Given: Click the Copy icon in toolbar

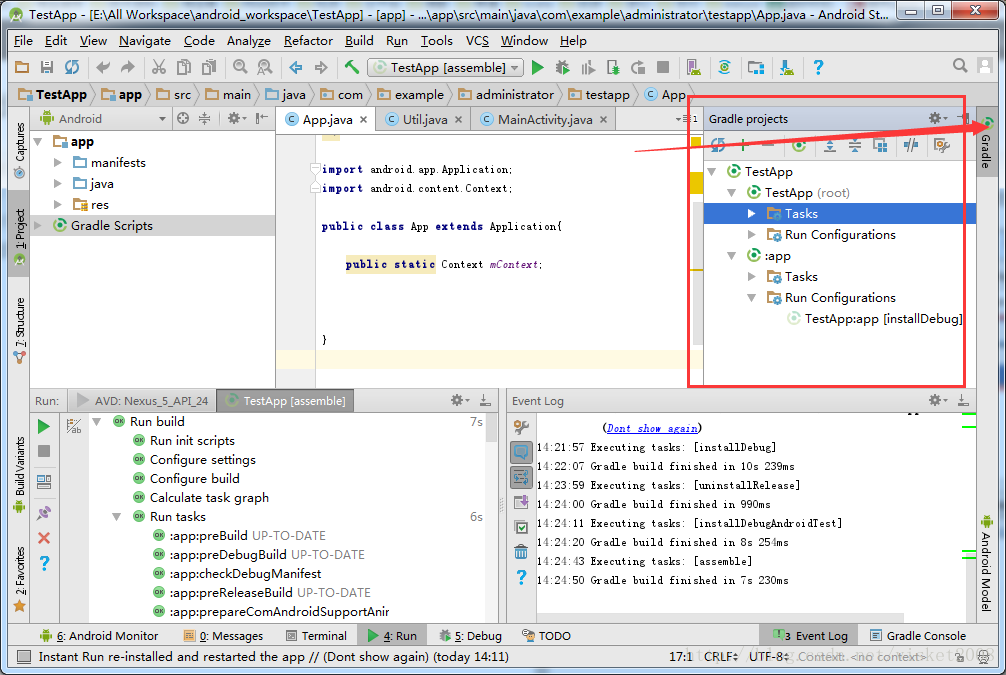Looking at the screenshot, I should [184, 67].
